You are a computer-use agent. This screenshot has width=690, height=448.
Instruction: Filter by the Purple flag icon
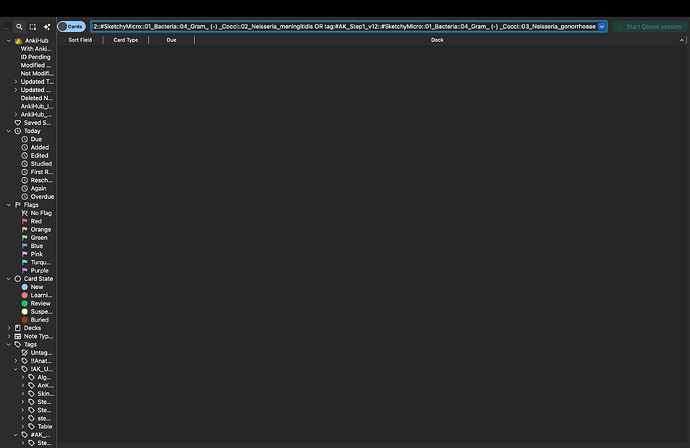25,271
